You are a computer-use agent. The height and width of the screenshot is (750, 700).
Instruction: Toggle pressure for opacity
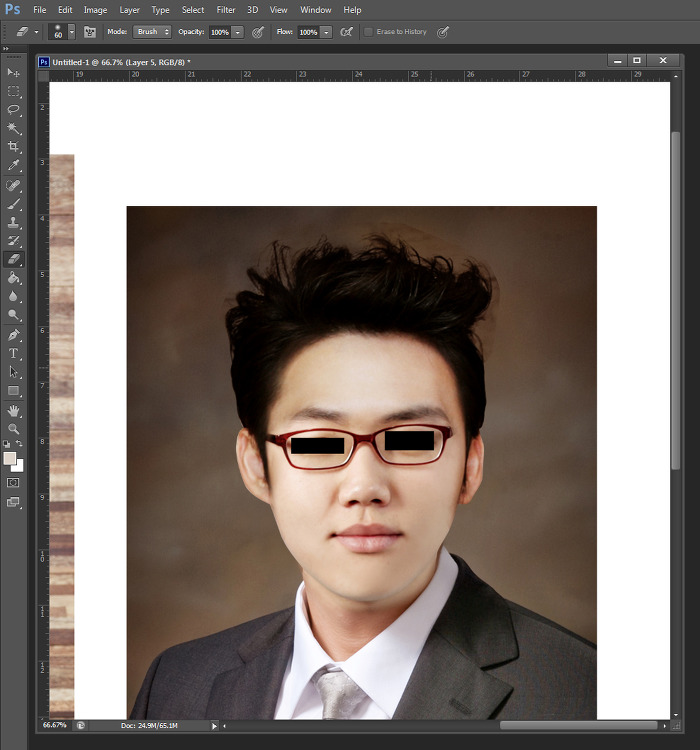coord(258,32)
